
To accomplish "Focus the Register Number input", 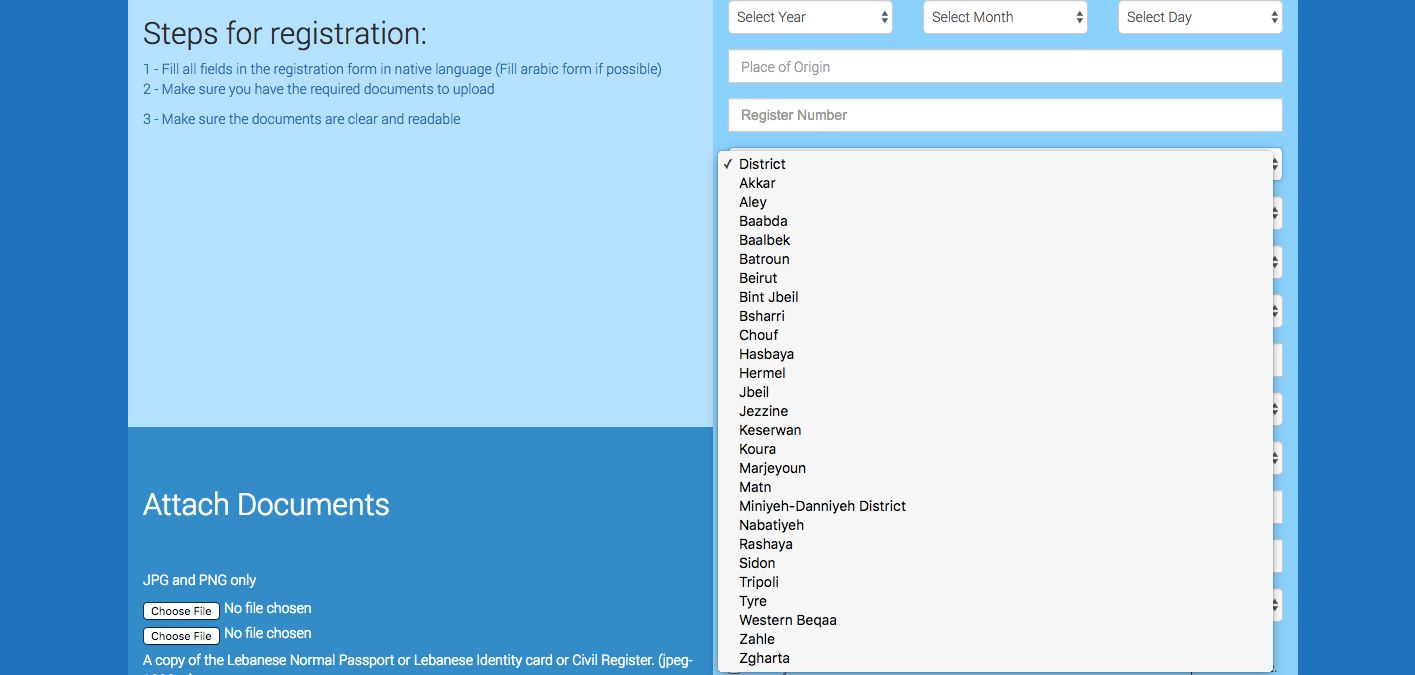I will [1005, 115].
